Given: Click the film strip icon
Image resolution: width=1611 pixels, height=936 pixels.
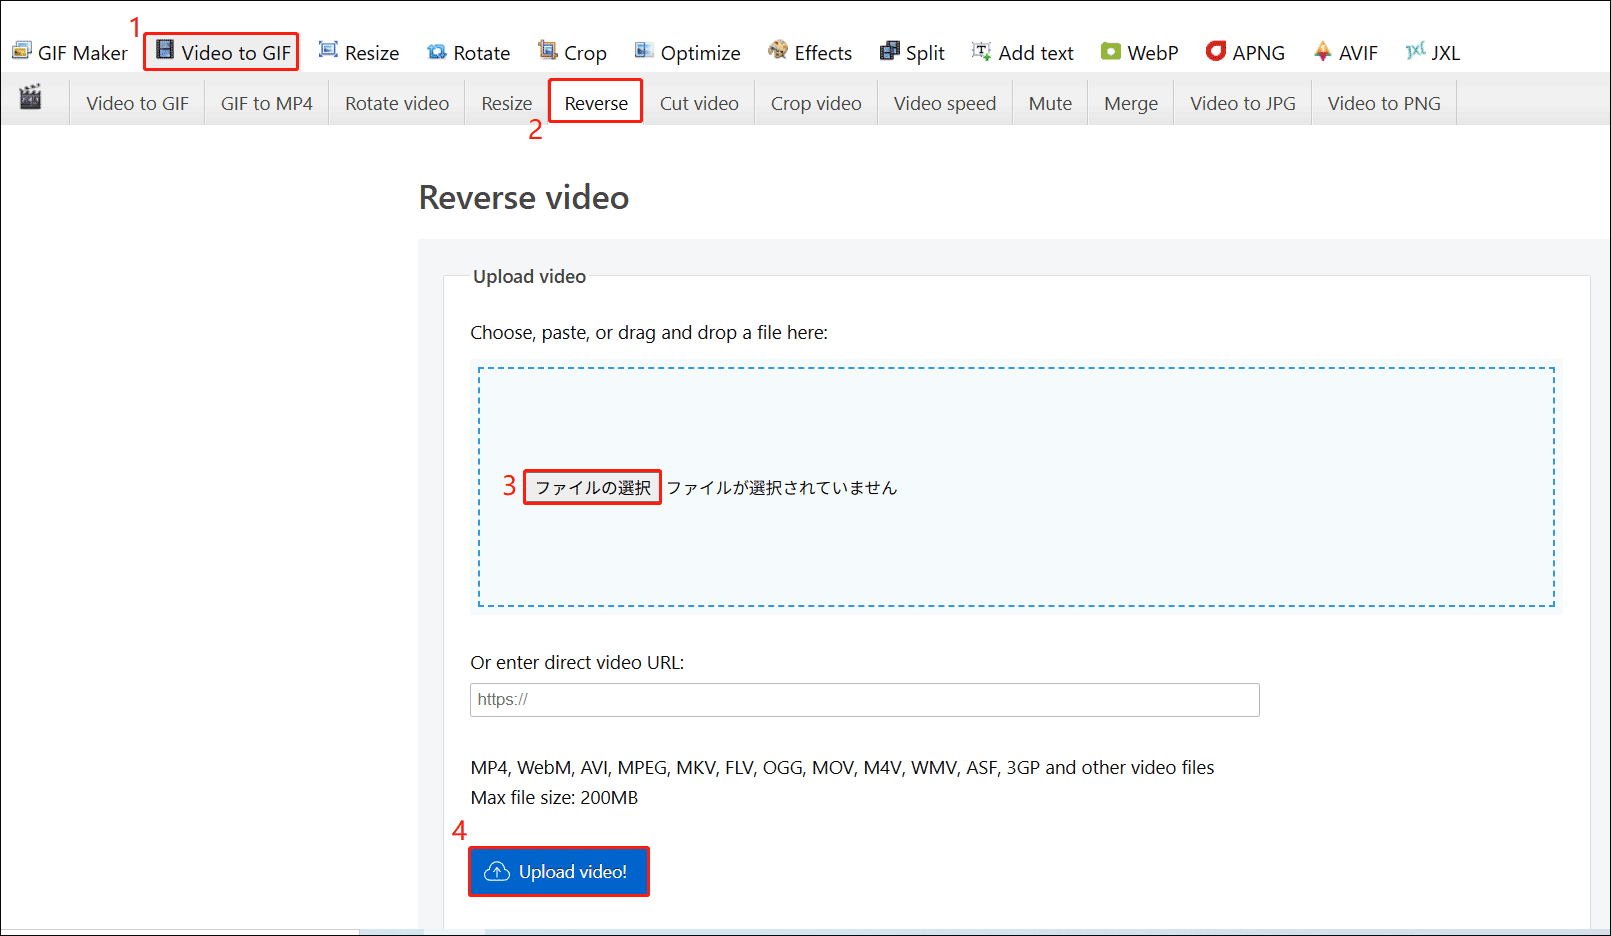Looking at the screenshot, I should pos(31,100).
